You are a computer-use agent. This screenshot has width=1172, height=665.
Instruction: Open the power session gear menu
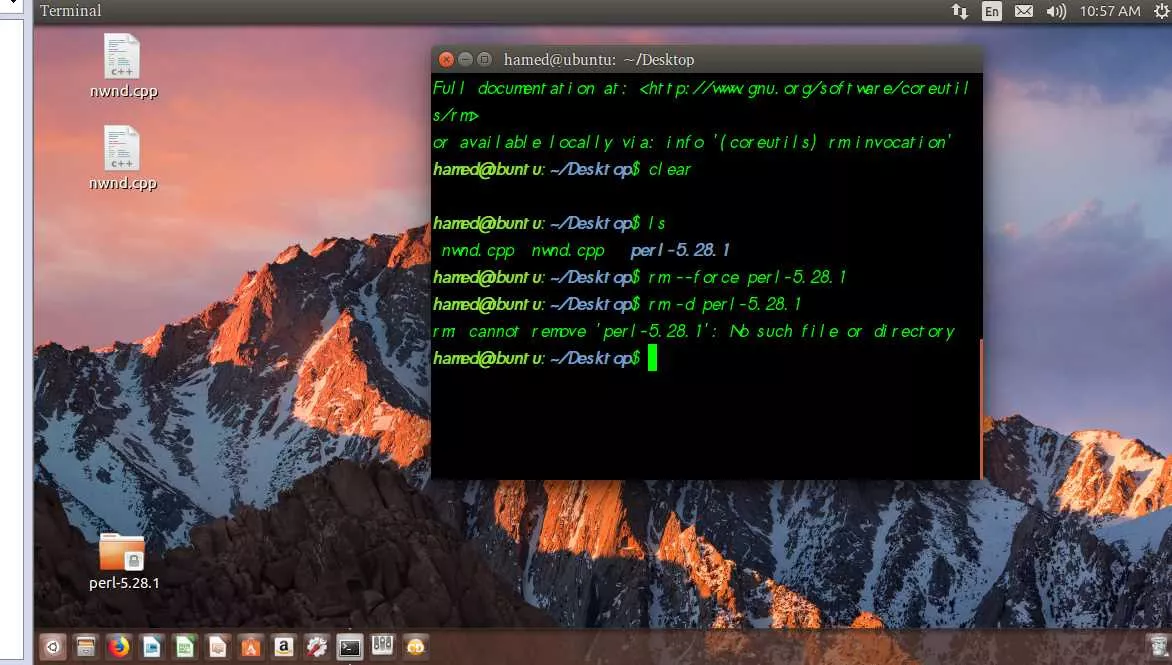tap(1162, 11)
